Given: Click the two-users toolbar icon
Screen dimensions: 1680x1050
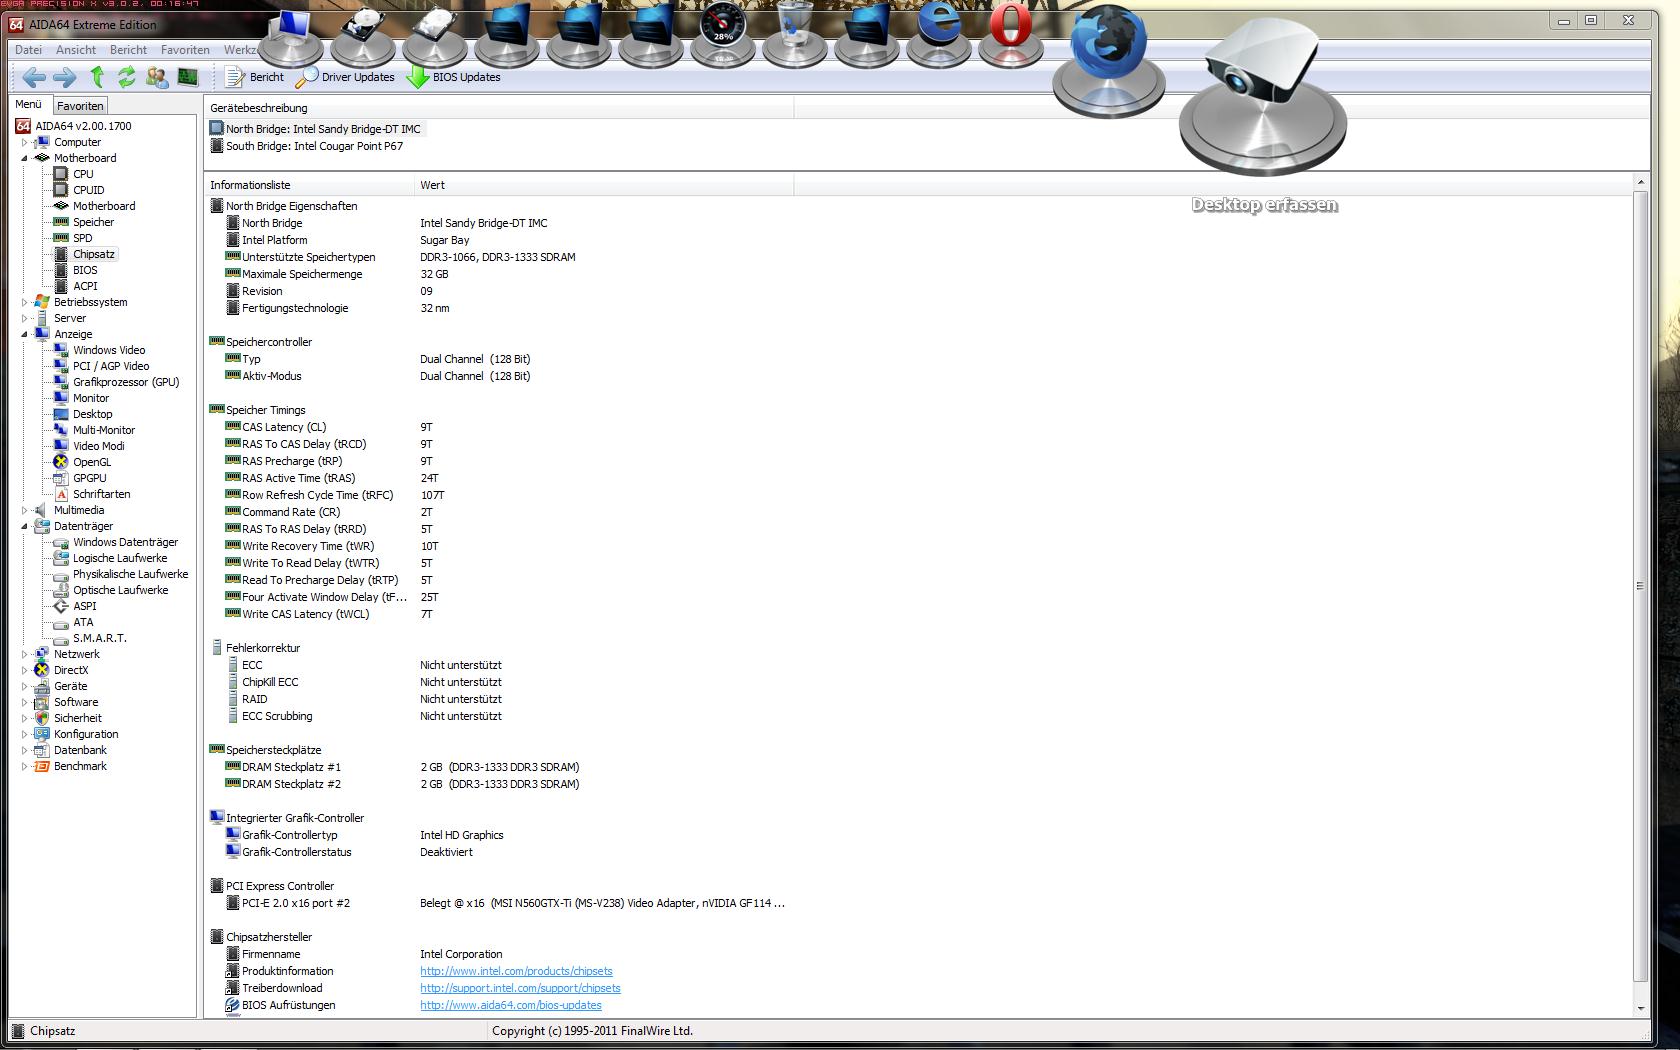Looking at the screenshot, I should pyautogui.click(x=157, y=77).
